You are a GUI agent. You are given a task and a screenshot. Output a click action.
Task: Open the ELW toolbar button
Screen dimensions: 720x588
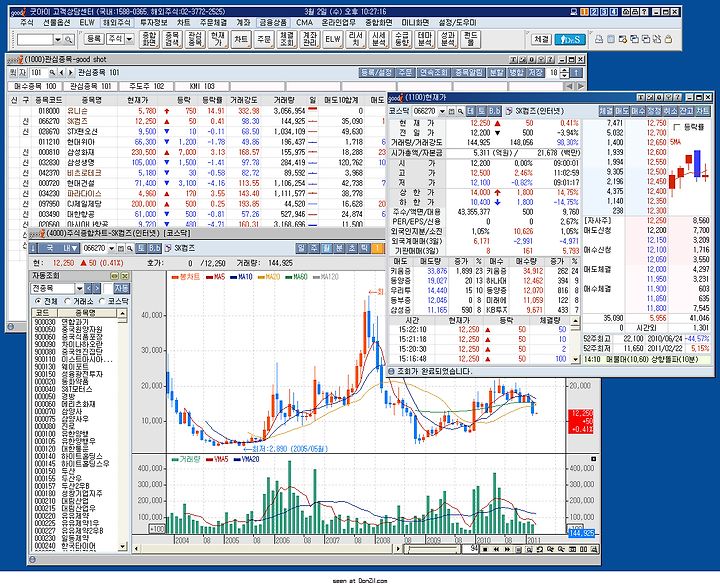[x=333, y=39]
